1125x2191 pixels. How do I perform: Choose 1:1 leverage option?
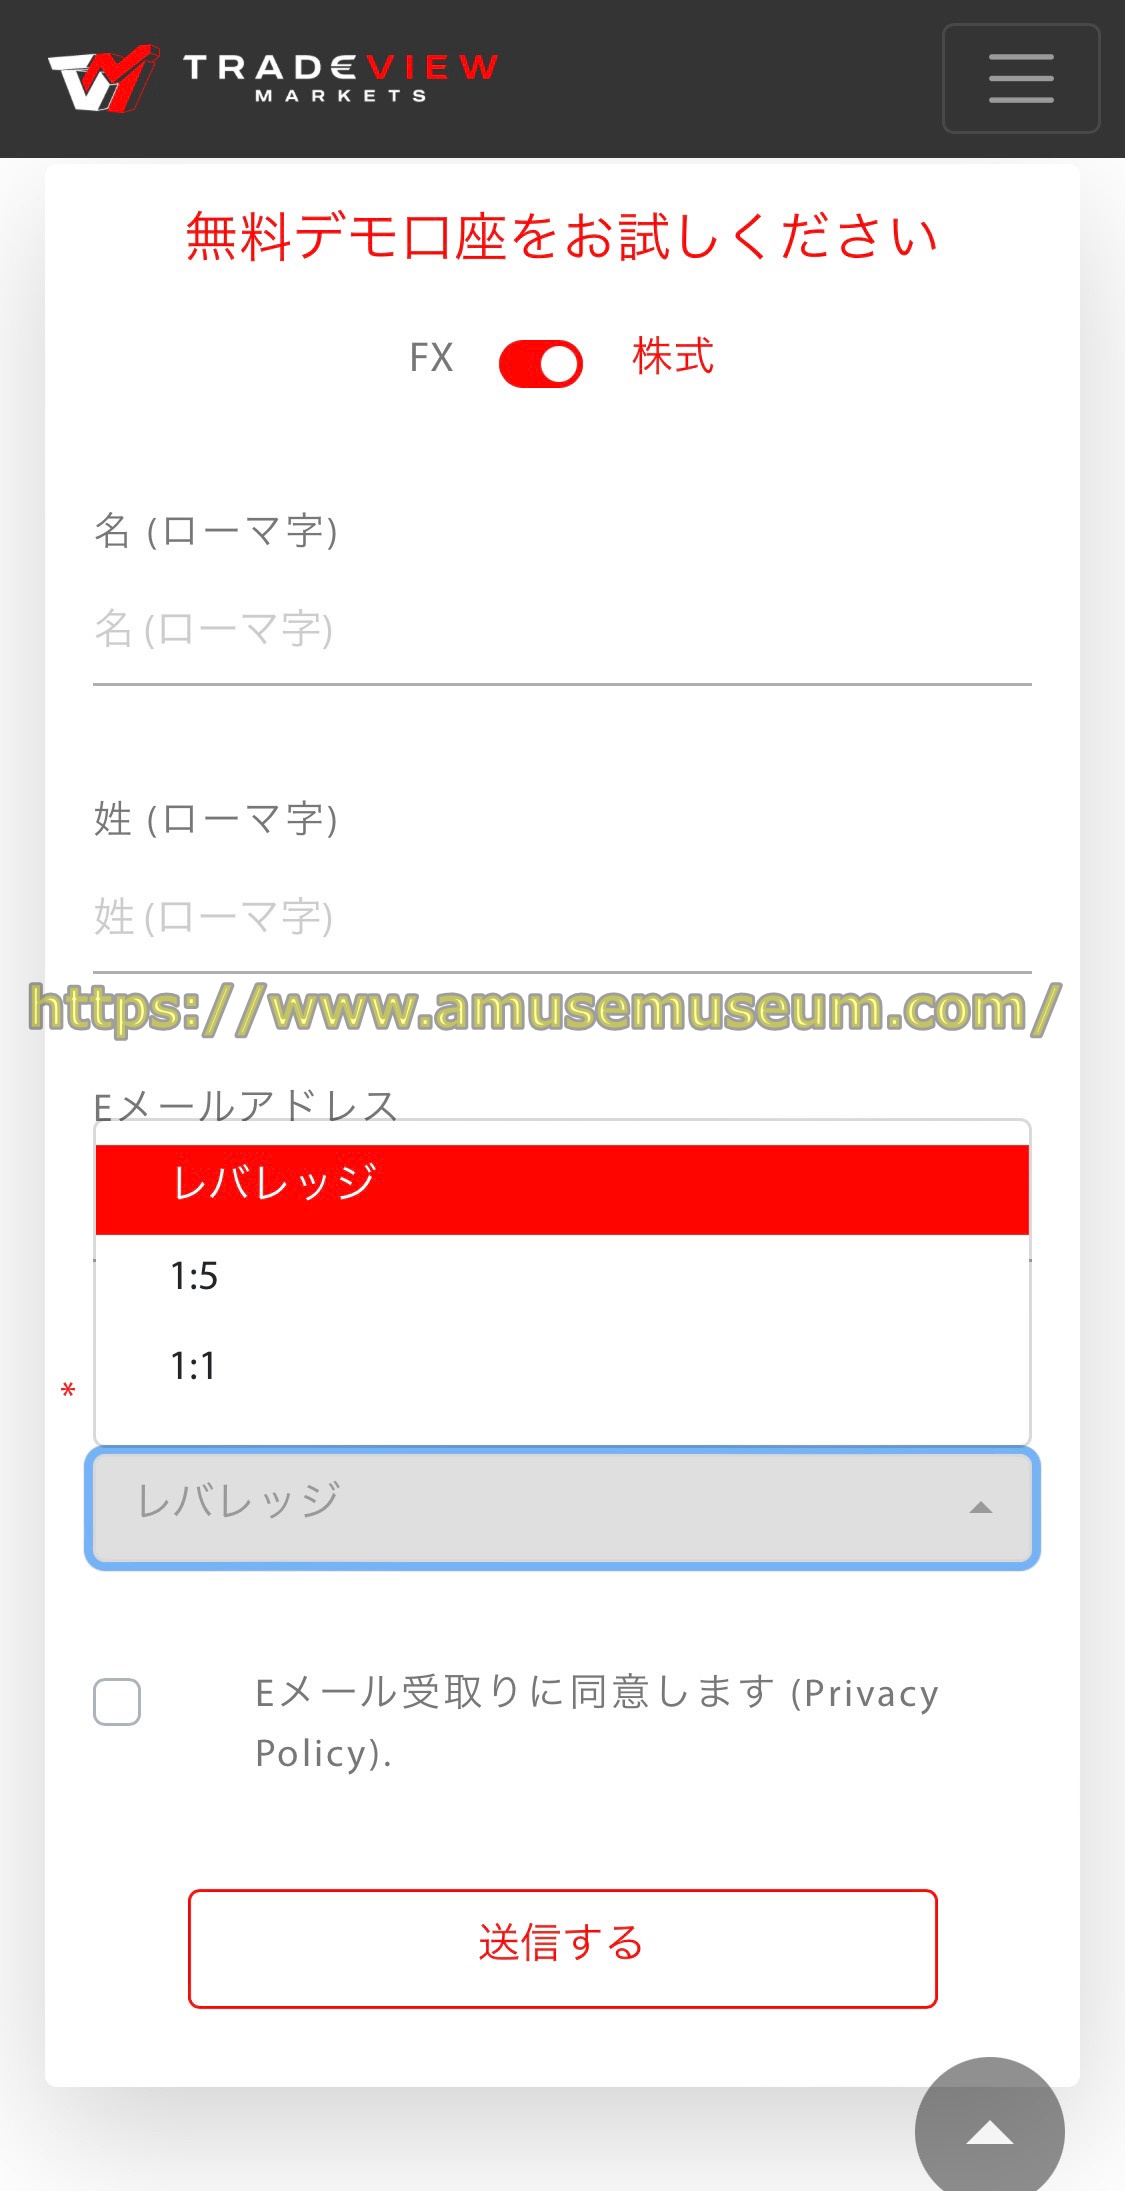coord(562,1366)
